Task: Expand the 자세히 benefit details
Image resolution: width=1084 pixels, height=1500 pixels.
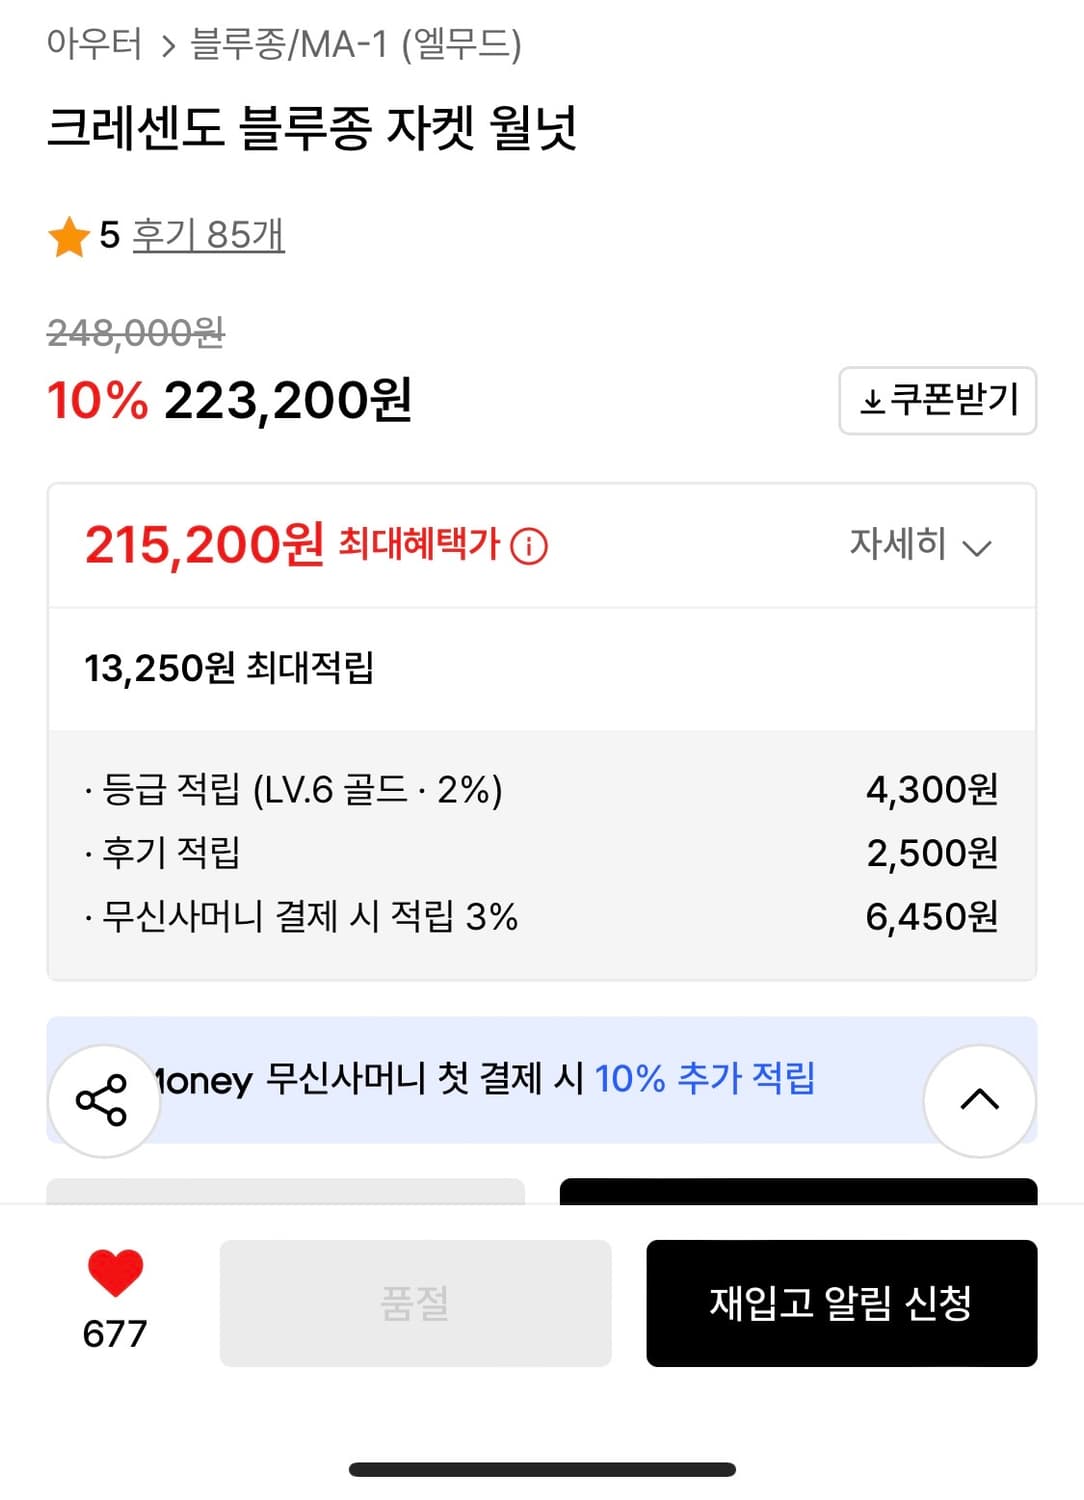Action: point(897,544)
